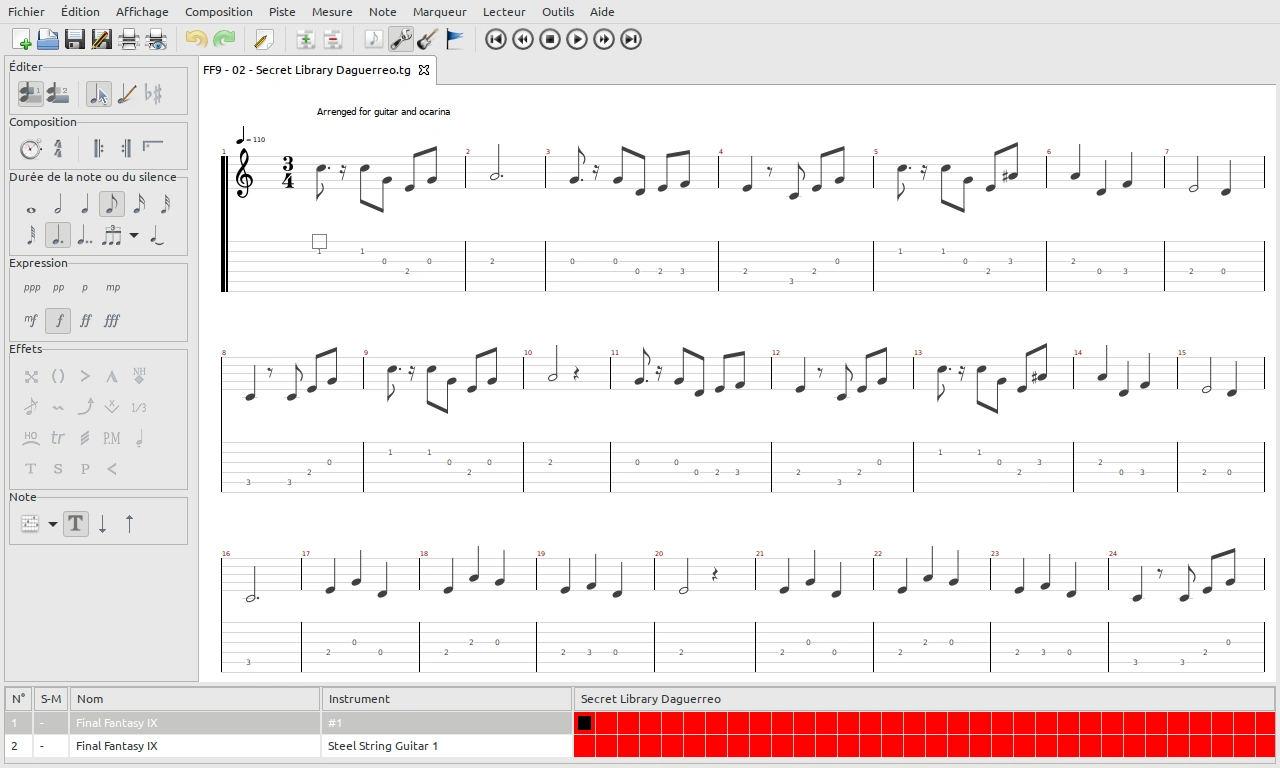
Task: Click the guitar toolbar icon
Action: (427, 39)
